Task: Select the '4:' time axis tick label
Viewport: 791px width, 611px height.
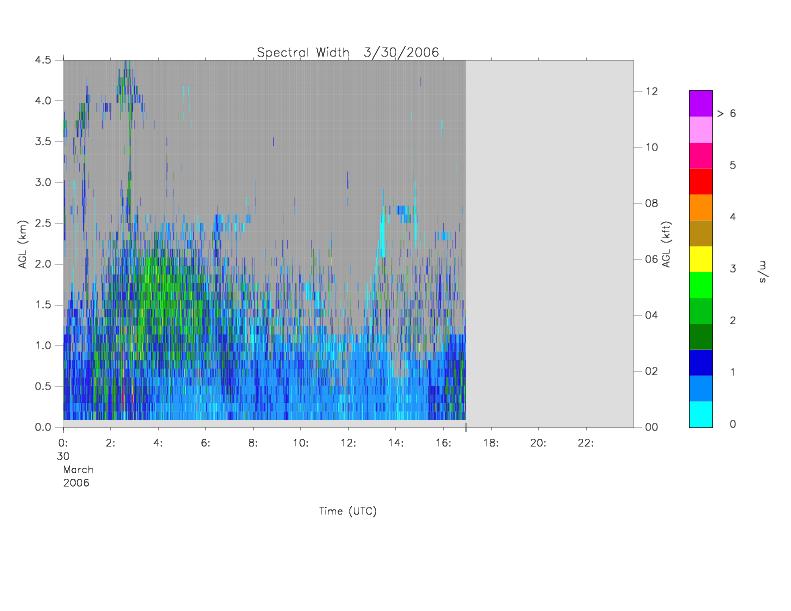Action: pyautogui.click(x=158, y=443)
